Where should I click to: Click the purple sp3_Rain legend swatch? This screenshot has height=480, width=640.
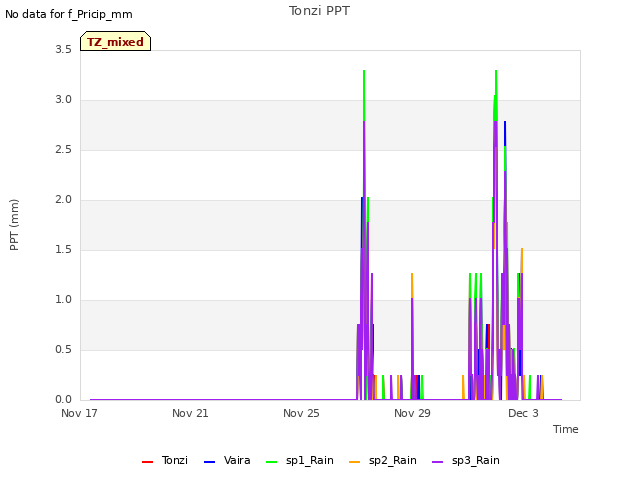[438, 462]
